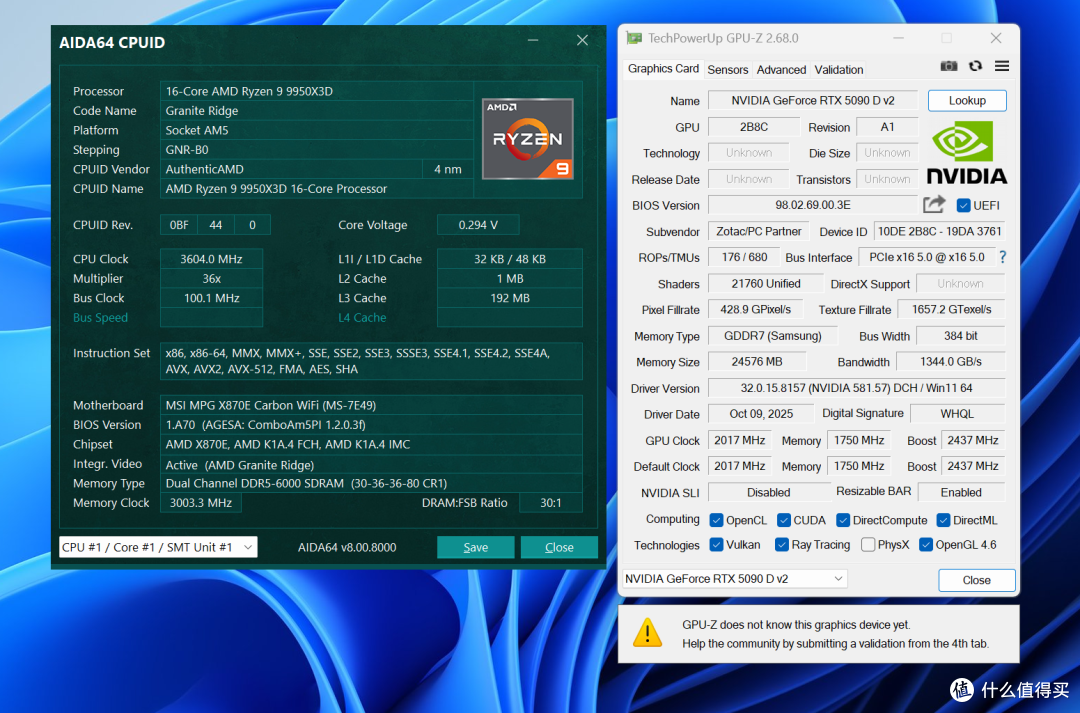Select the Graphics Card tab
This screenshot has height=713, width=1080.
click(663, 69)
